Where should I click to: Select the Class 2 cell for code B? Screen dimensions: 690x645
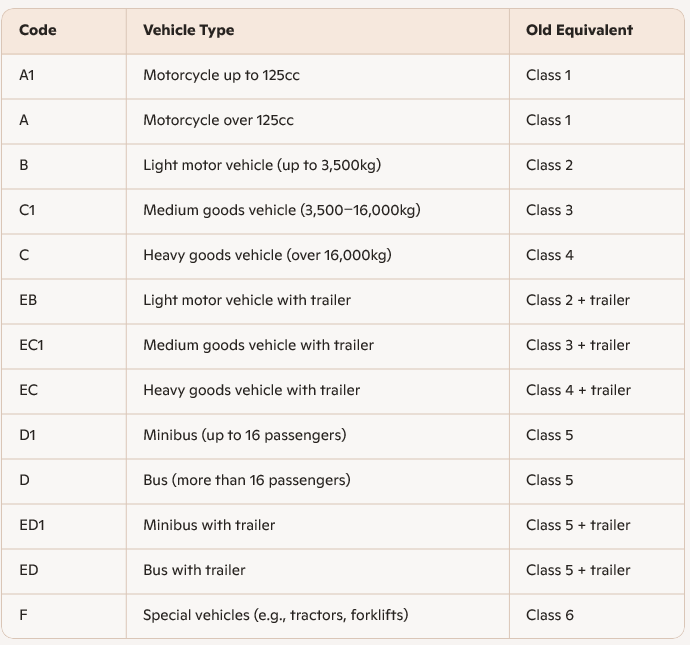[x=597, y=166]
